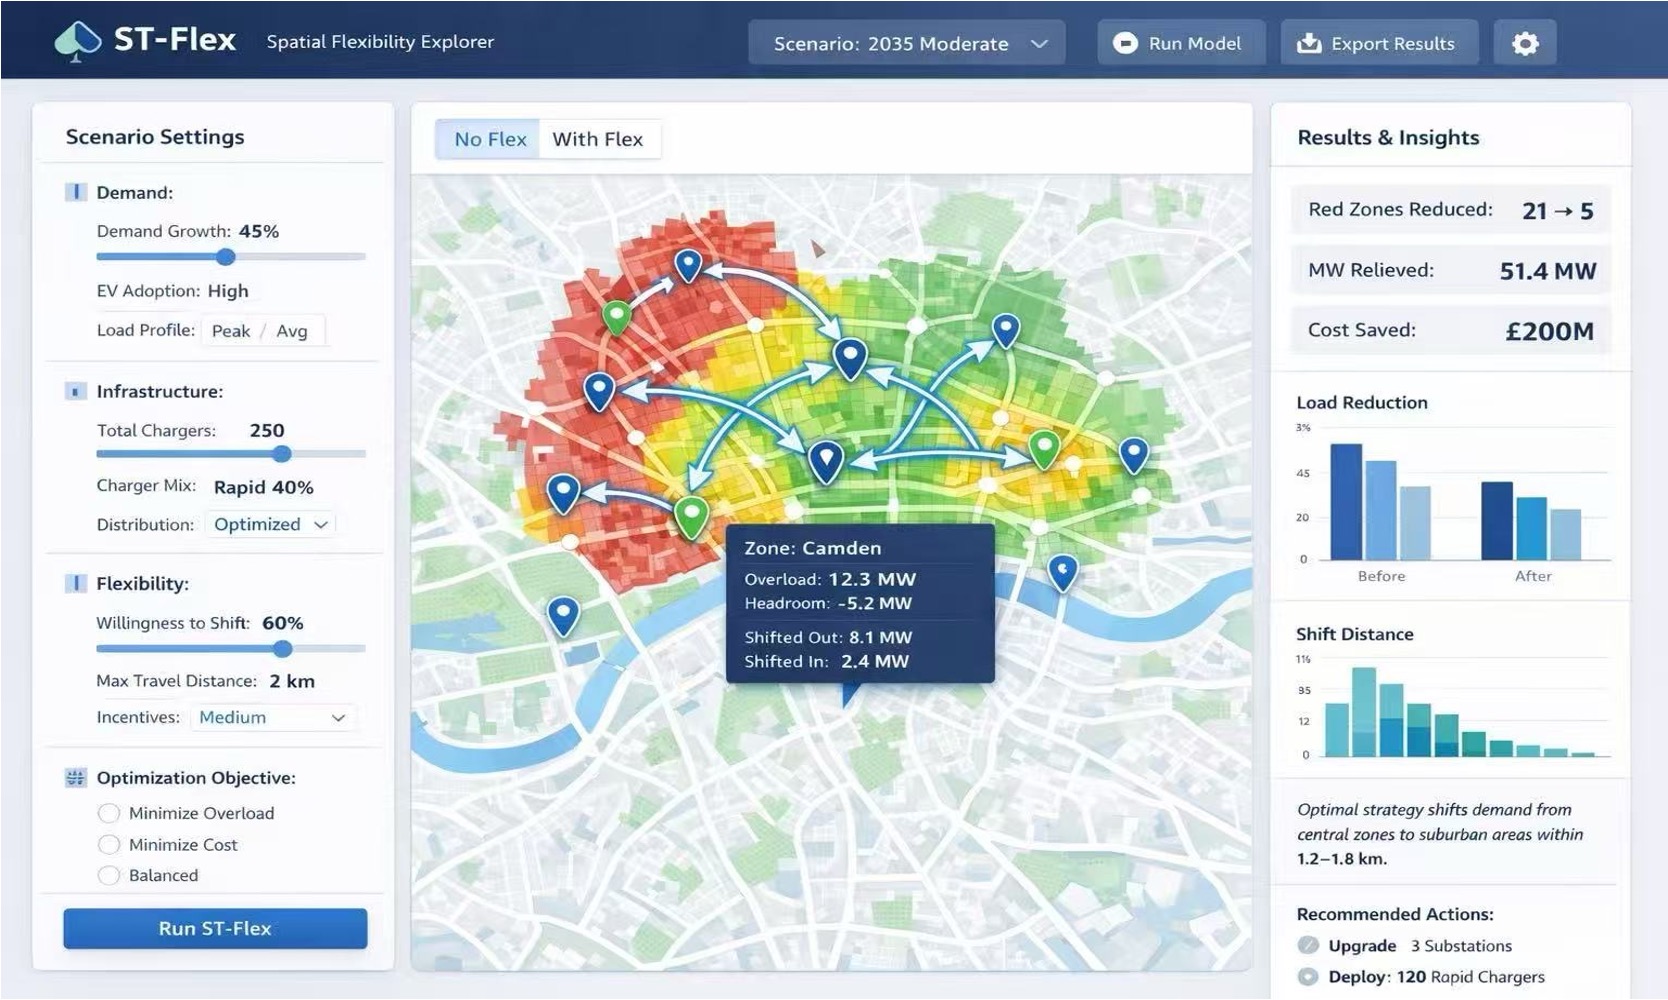The height and width of the screenshot is (1000, 1668).
Task: Select Minimize Cost objective
Action: point(108,845)
